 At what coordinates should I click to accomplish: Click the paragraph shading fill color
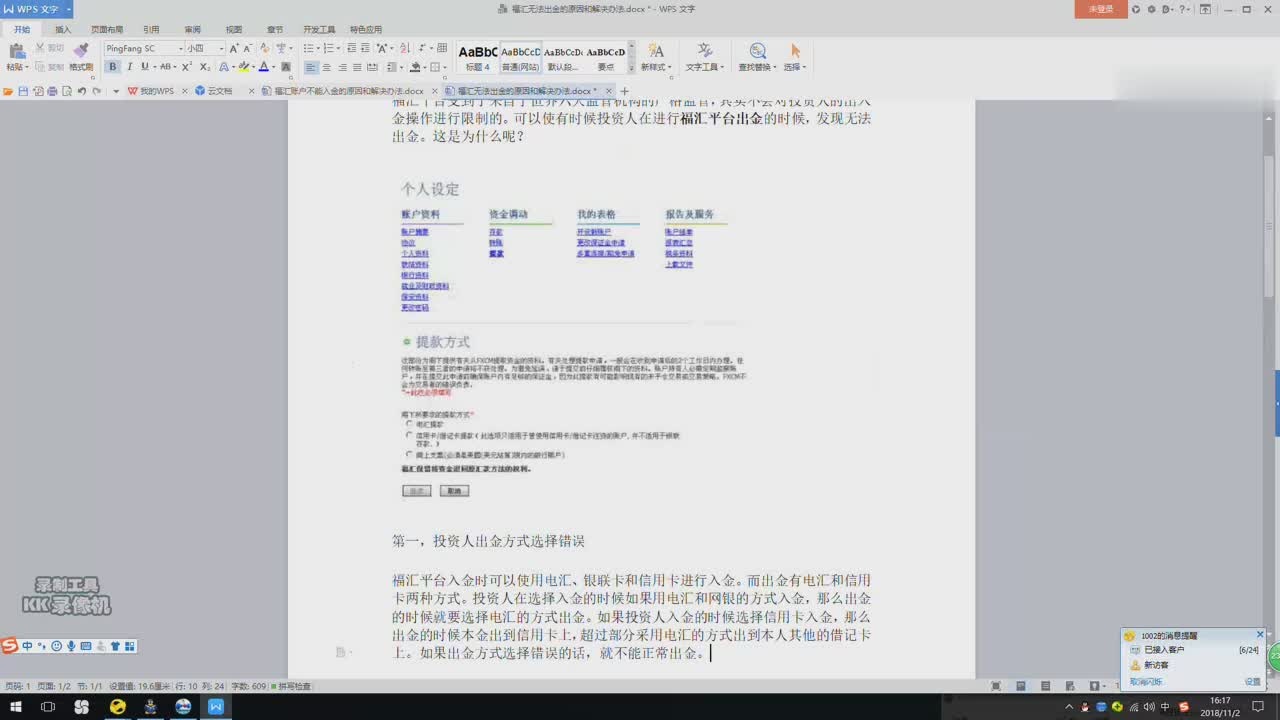tap(415, 67)
